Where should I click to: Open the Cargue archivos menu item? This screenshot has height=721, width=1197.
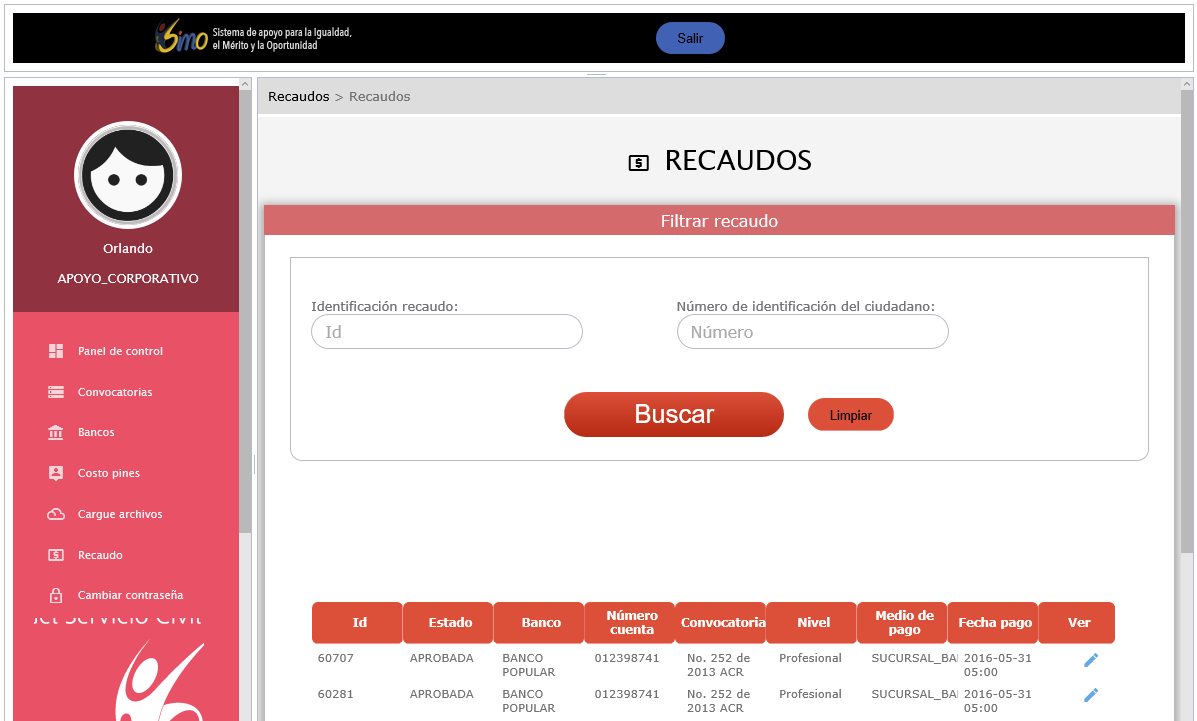(x=120, y=514)
